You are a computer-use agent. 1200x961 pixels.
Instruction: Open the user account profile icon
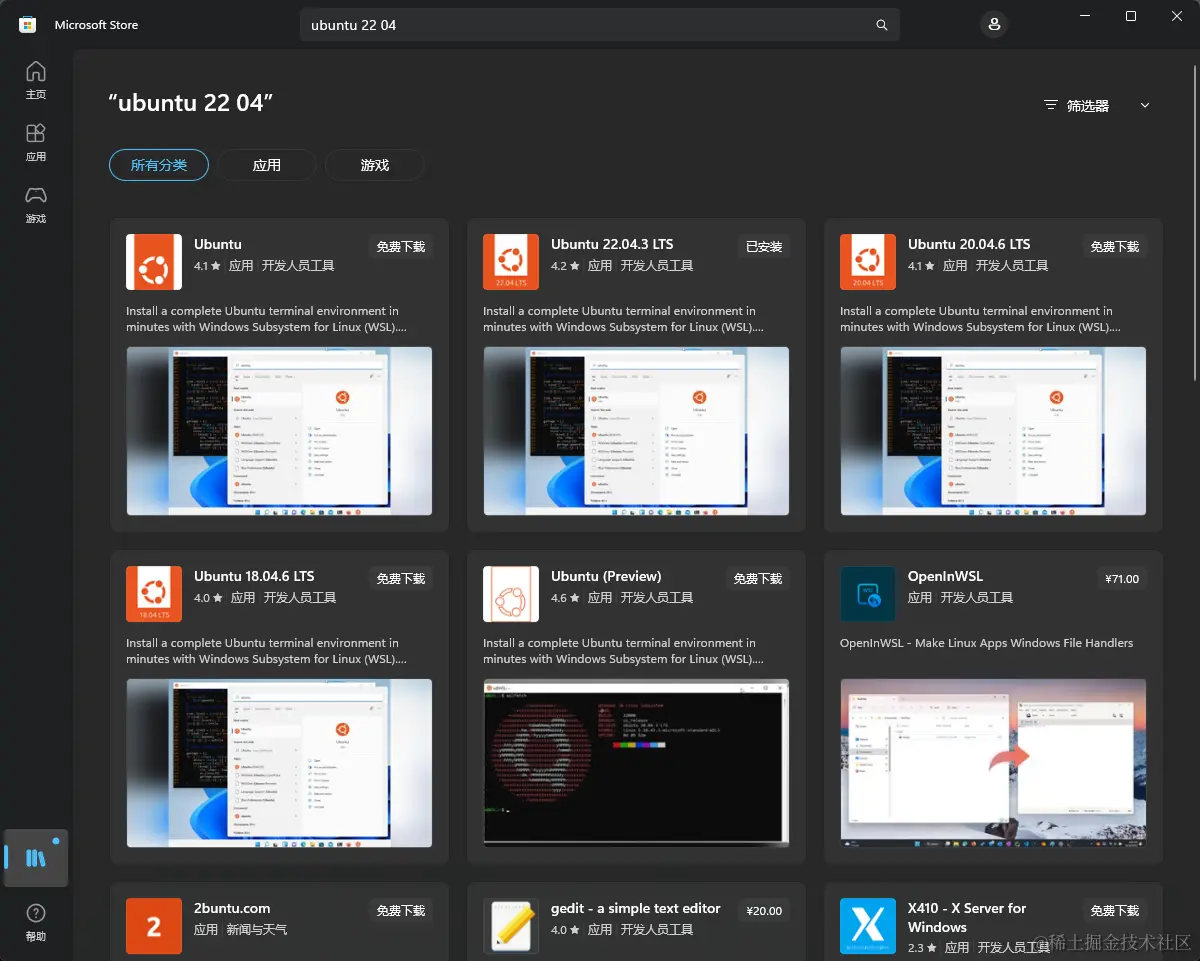point(994,24)
